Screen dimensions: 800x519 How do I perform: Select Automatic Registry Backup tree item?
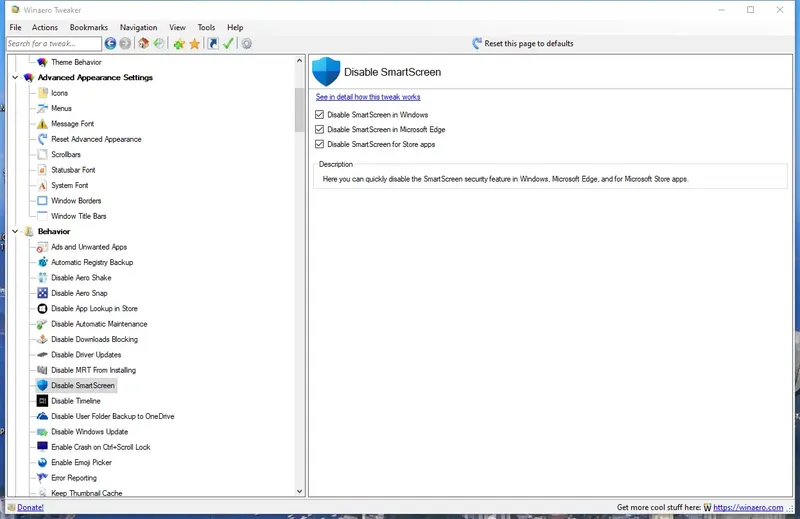point(92,262)
